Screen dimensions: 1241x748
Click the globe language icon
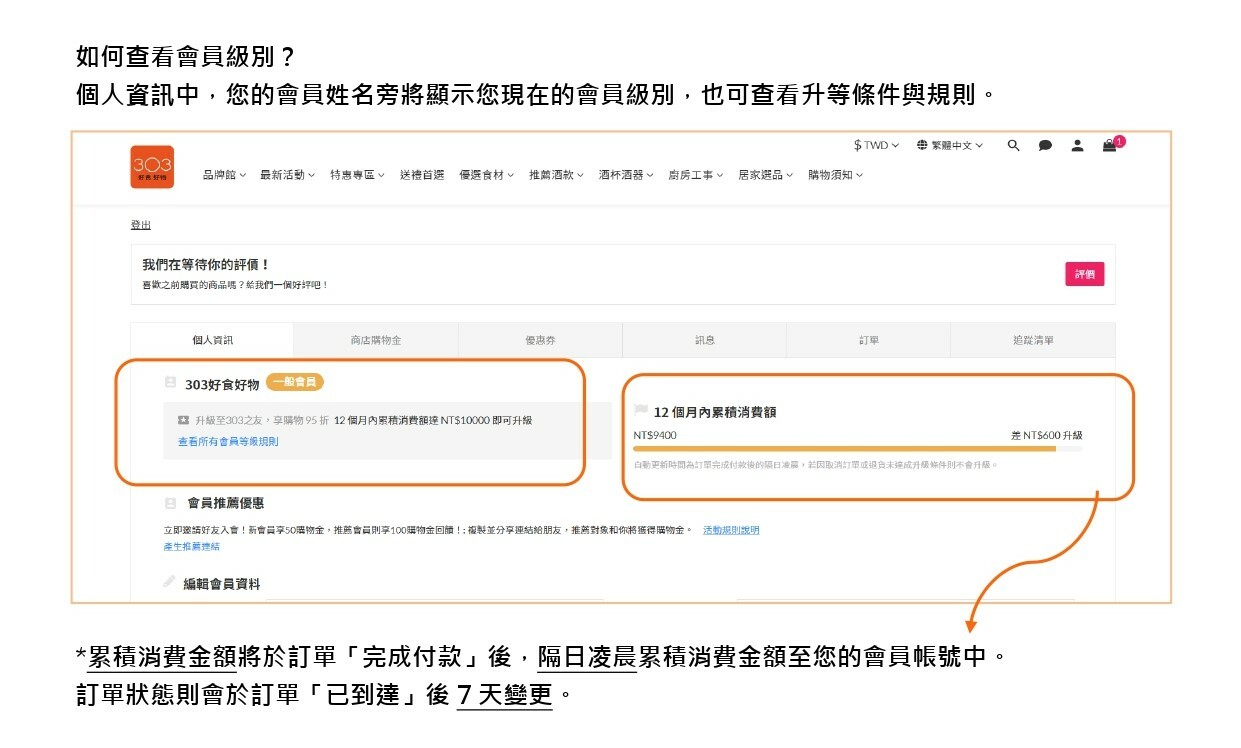(x=922, y=145)
